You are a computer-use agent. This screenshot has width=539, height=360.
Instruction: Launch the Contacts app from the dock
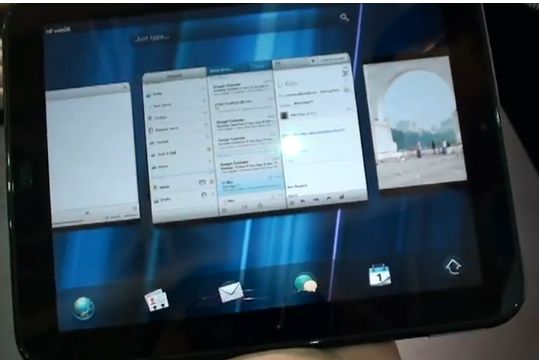pyautogui.click(x=157, y=300)
